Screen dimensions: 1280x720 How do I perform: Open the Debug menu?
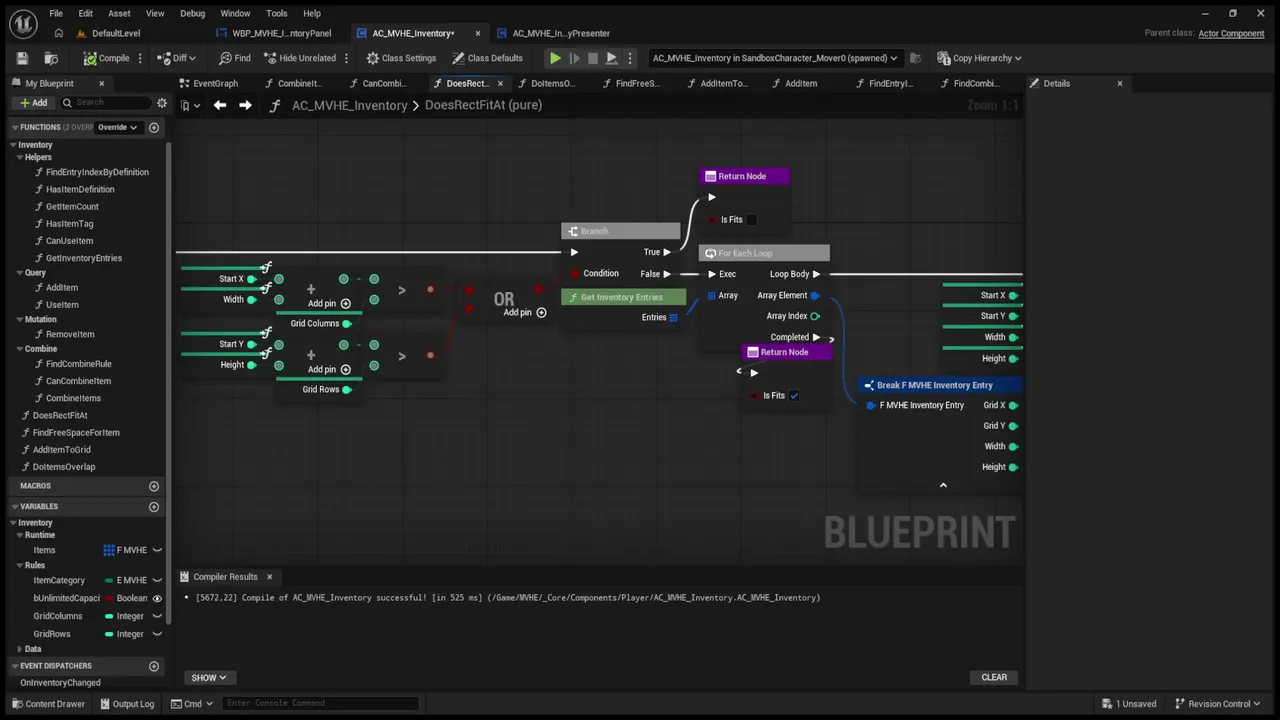[192, 13]
